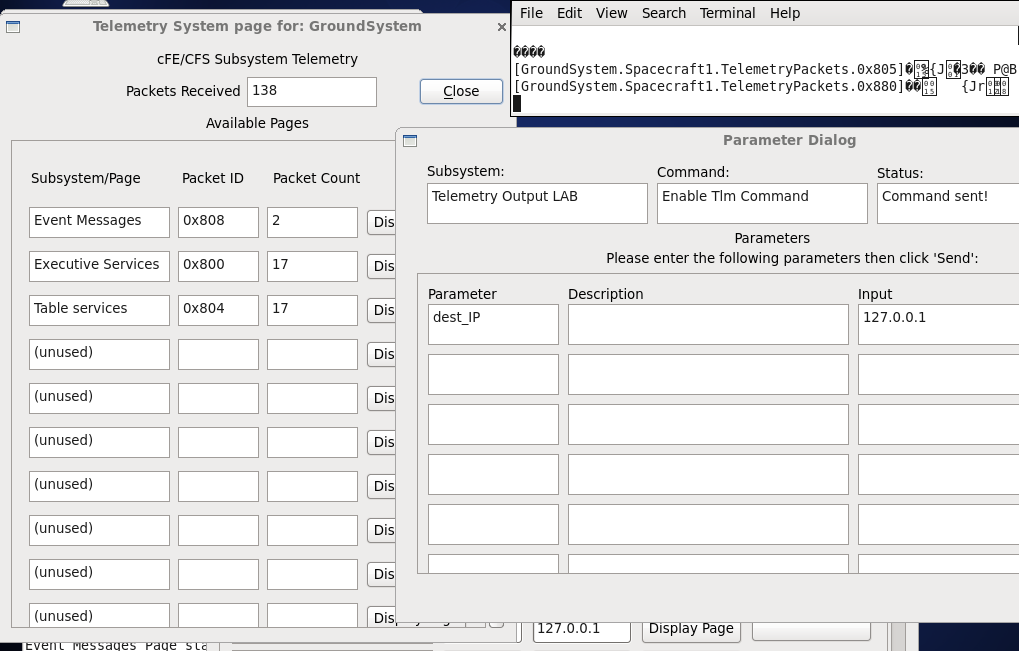Image resolution: width=1019 pixels, height=651 pixels.
Task: Open the View menu in terminal
Action: (x=611, y=13)
